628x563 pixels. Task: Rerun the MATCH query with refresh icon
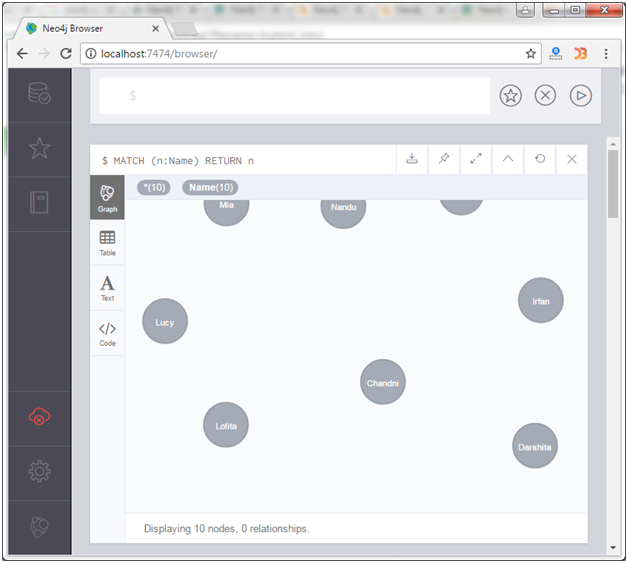pos(540,159)
